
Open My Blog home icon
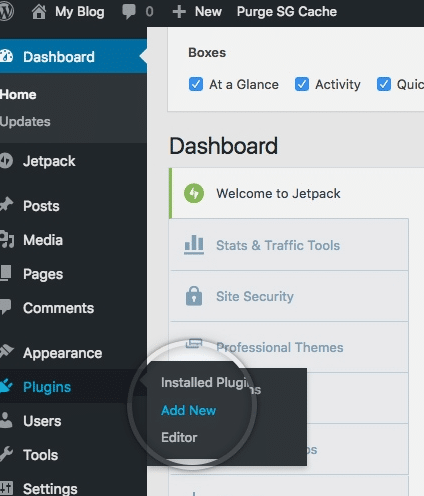[39, 12]
